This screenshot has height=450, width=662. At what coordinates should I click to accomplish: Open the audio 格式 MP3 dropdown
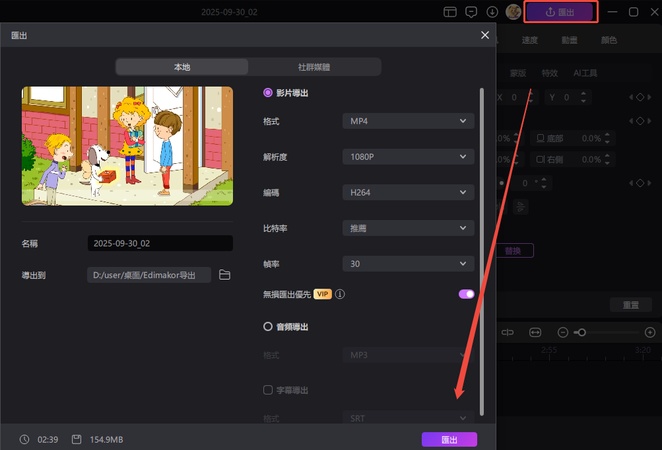click(x=408, y=355)
